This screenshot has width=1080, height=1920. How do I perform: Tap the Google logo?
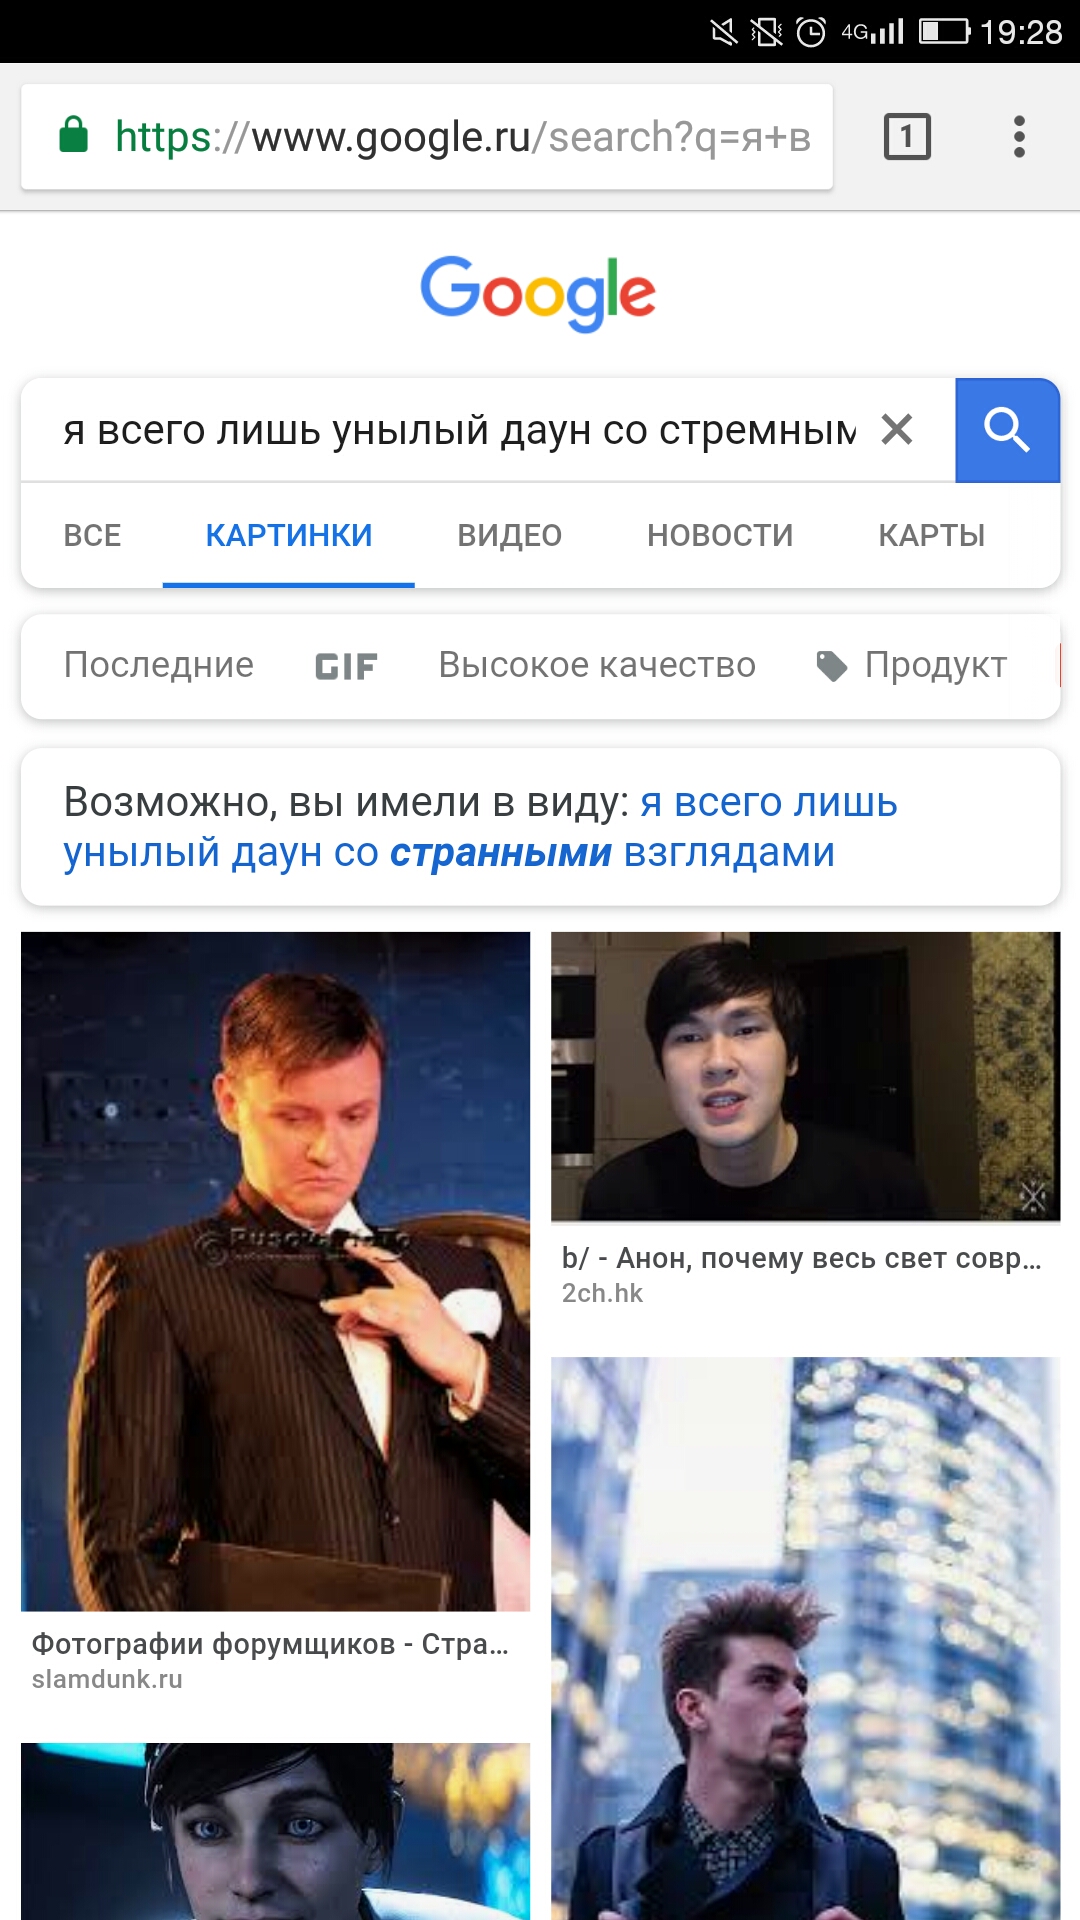538,292
